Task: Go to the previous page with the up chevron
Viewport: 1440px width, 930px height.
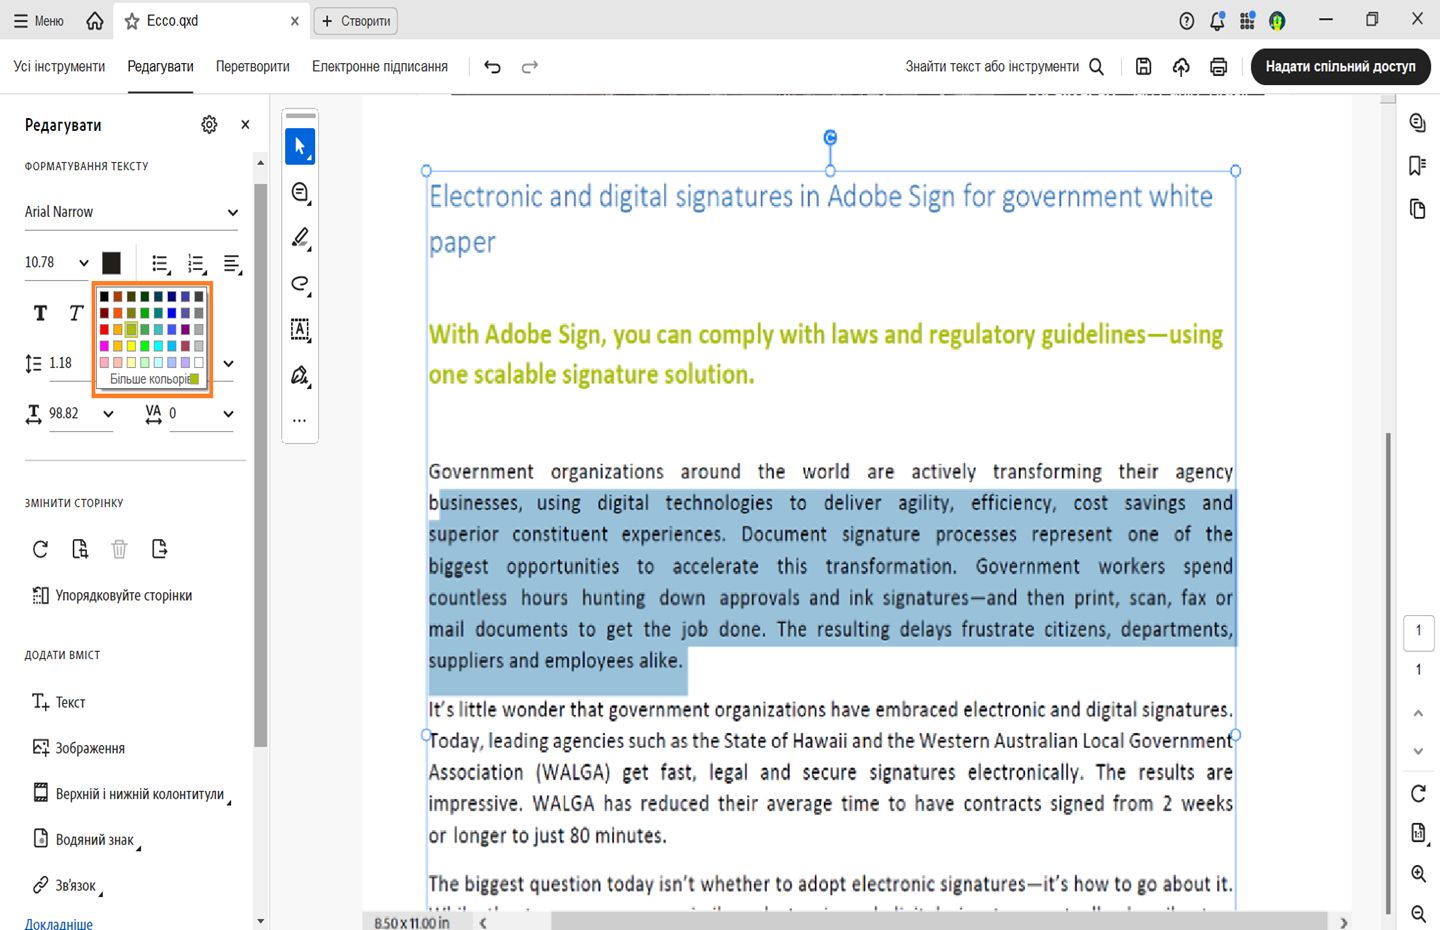Action: (x=1418, y=713)
